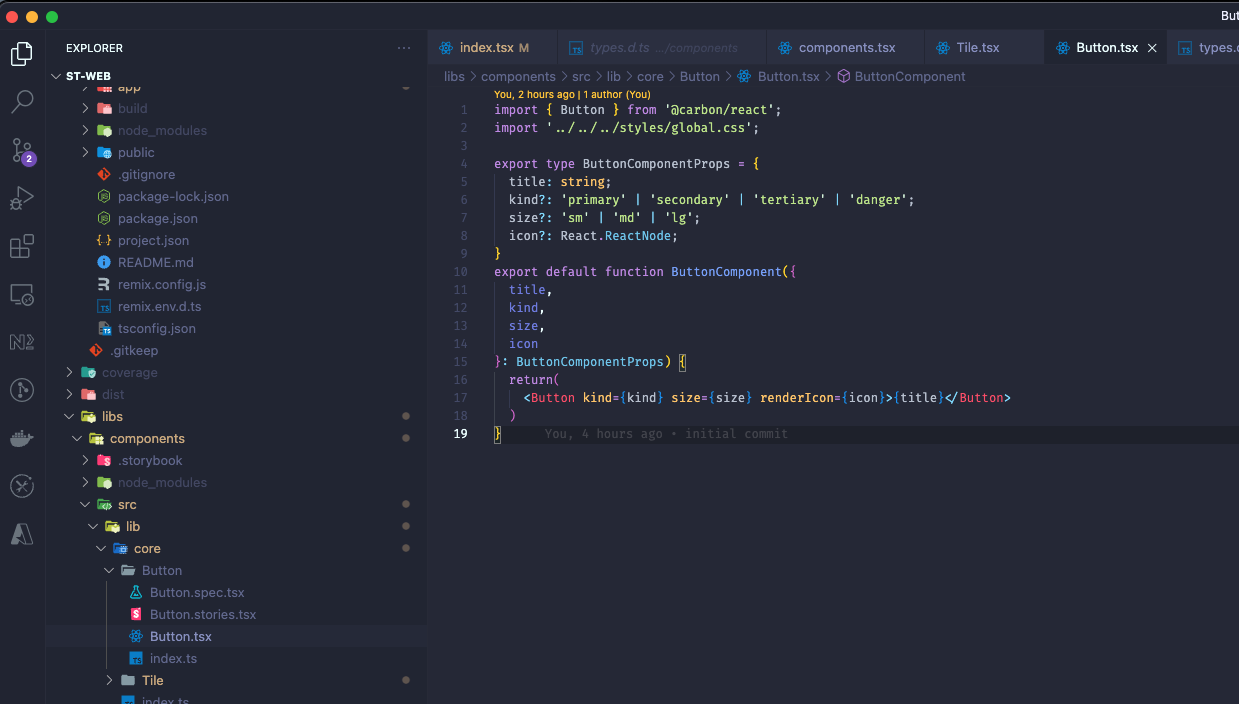Expand the Tile folder
The image size is (1239, 704).
[x=152, y=681]
